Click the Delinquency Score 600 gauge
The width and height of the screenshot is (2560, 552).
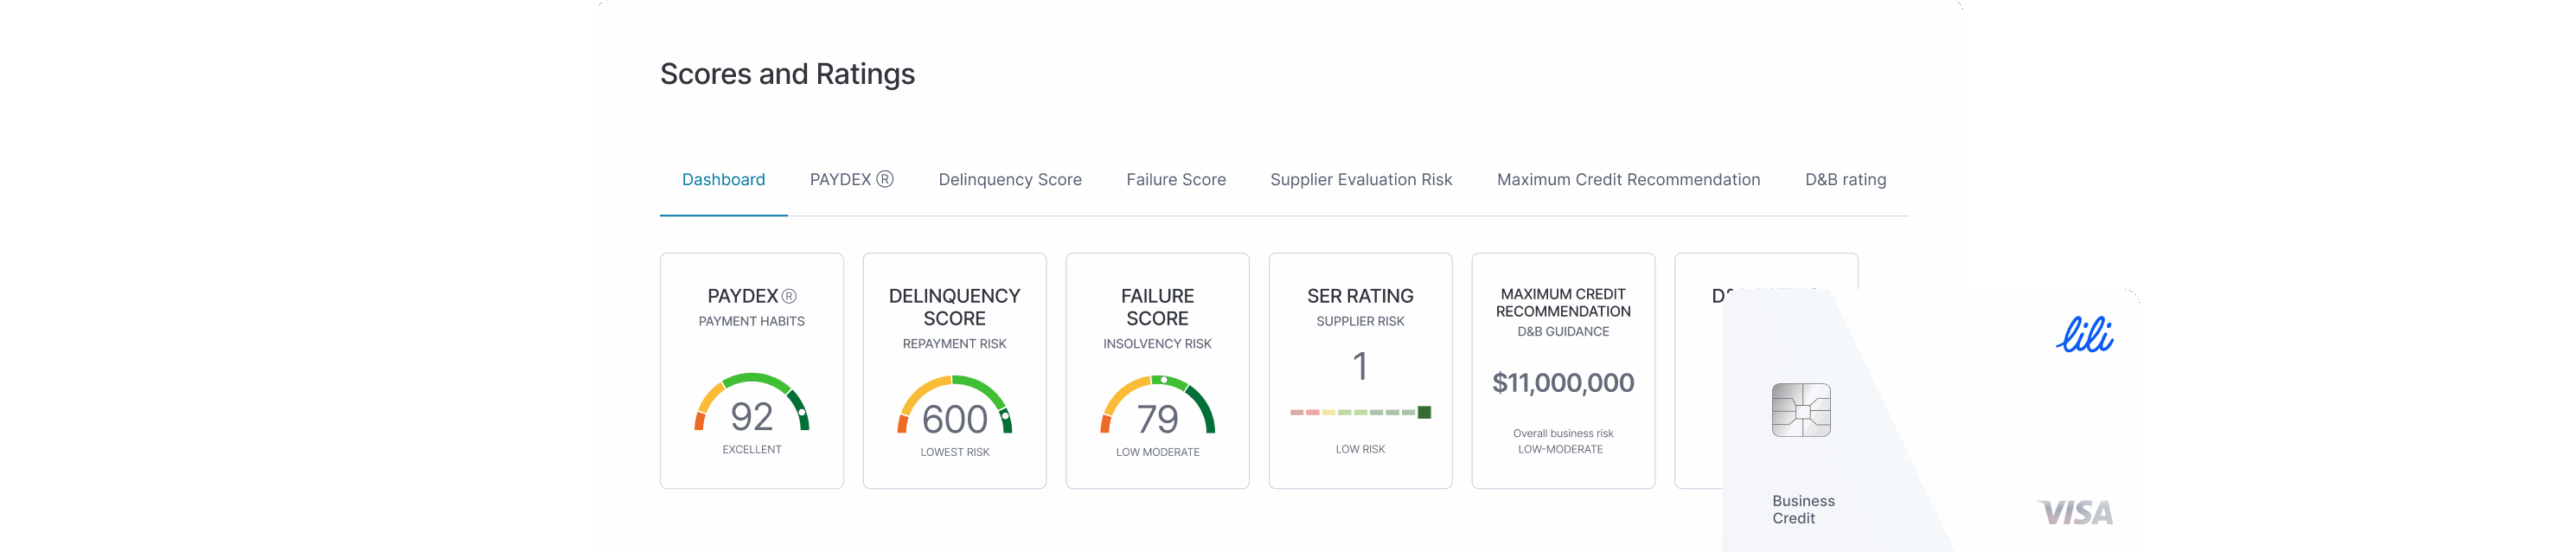tap(955, 408)
